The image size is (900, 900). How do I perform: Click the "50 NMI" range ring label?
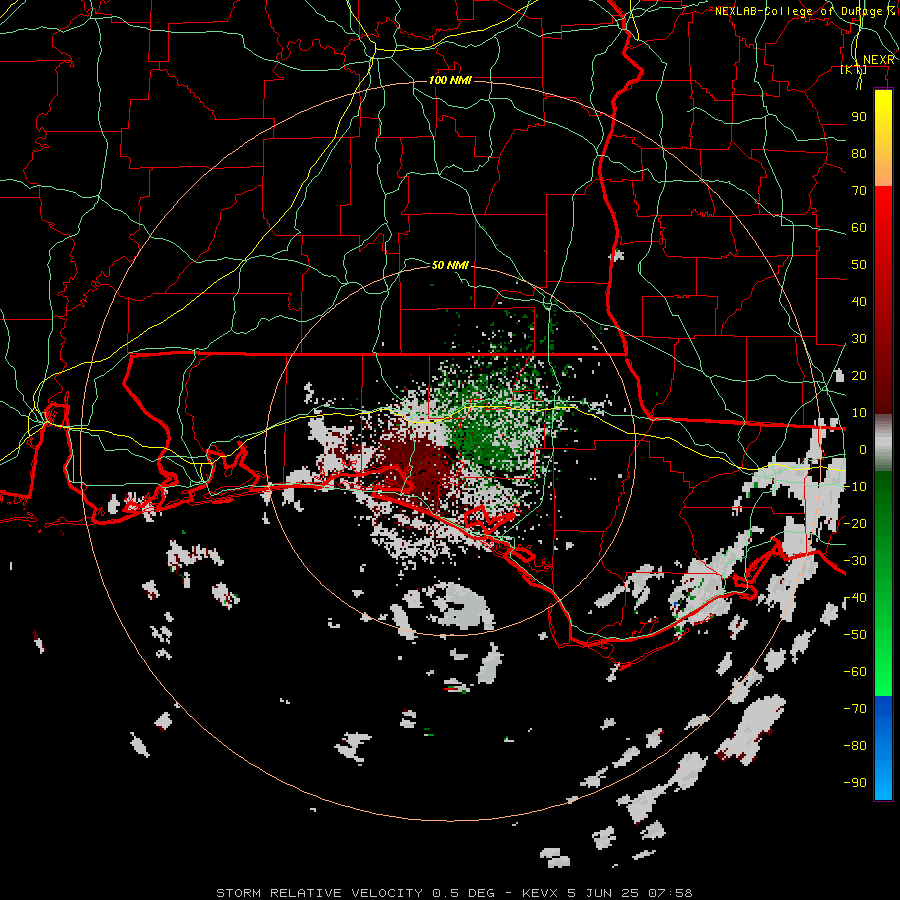(x=450, y=265)
